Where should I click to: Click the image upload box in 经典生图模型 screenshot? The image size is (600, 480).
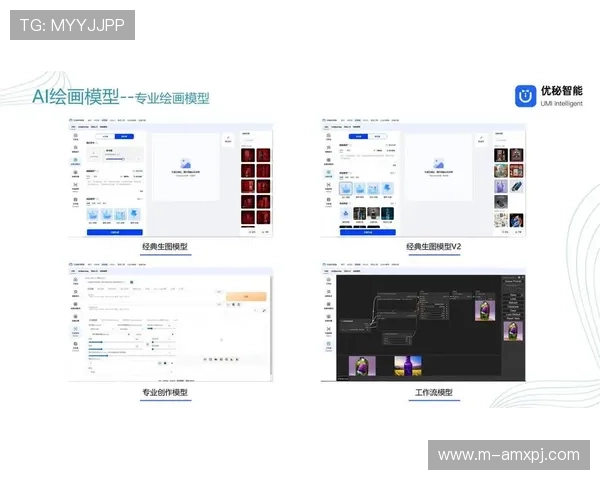(94, 154)
